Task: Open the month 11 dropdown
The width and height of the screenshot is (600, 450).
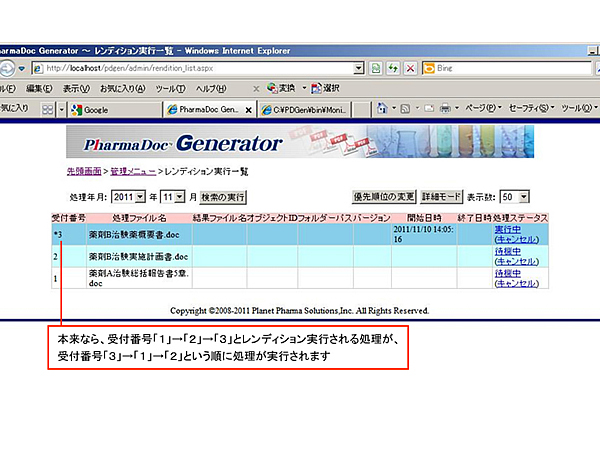Action: click(180, 197)
